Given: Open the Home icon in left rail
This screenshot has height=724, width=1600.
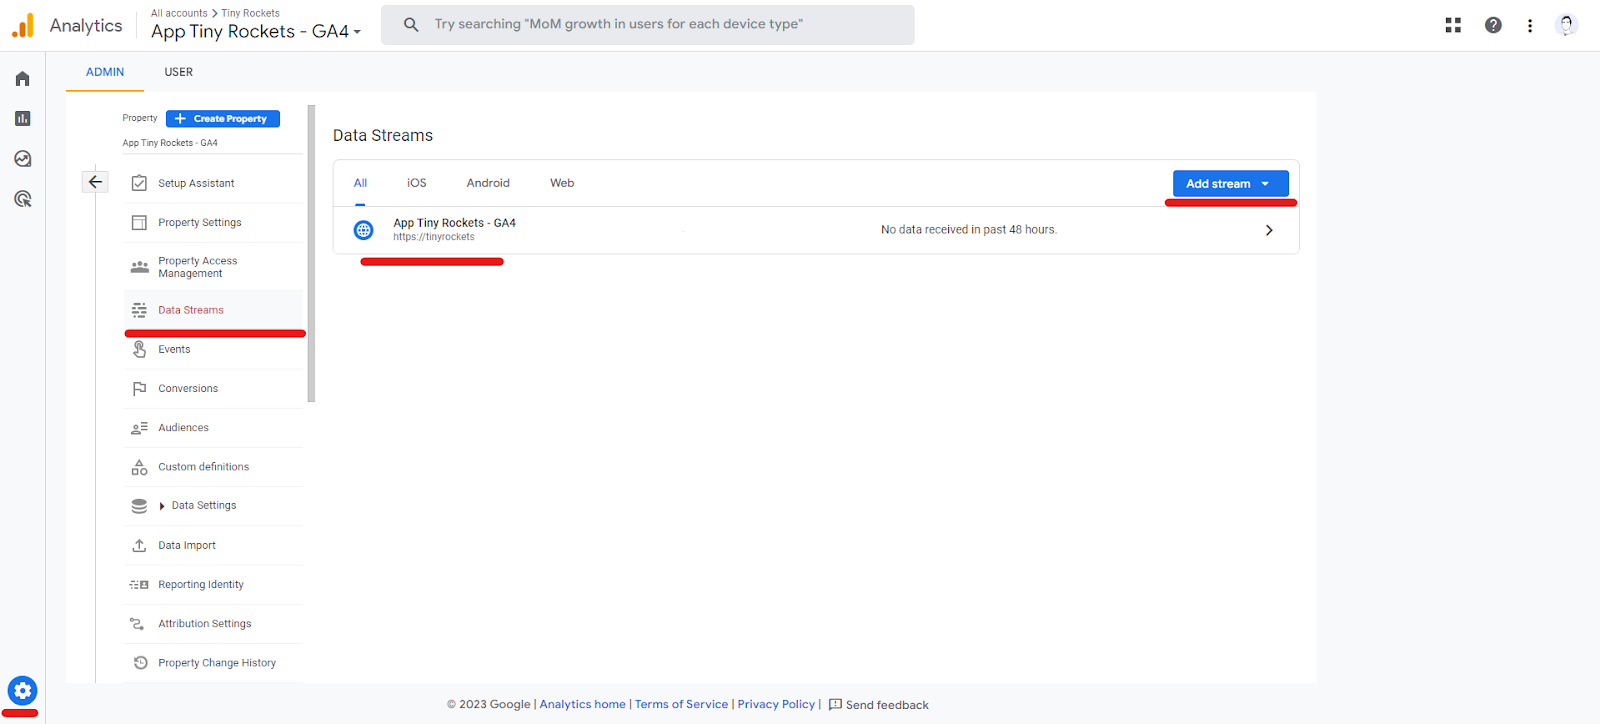Looking at the screenshot, I should (22, 79).
